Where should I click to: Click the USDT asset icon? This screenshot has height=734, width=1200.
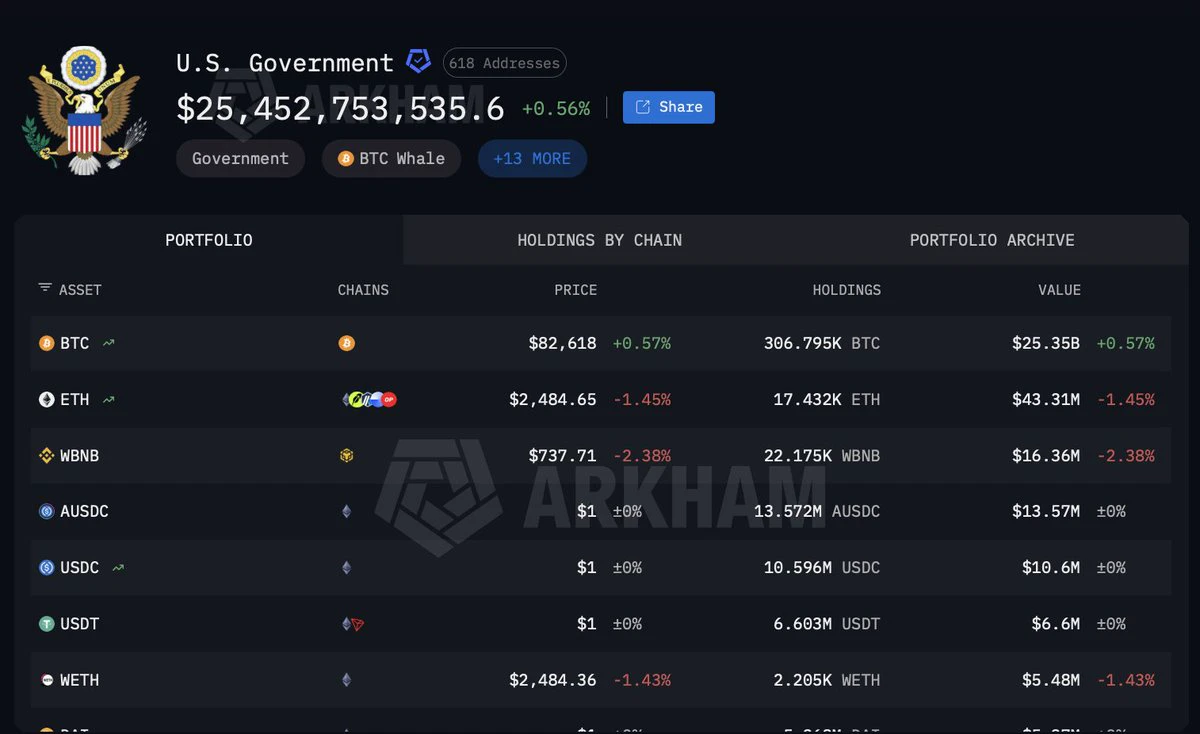[46, 623]
